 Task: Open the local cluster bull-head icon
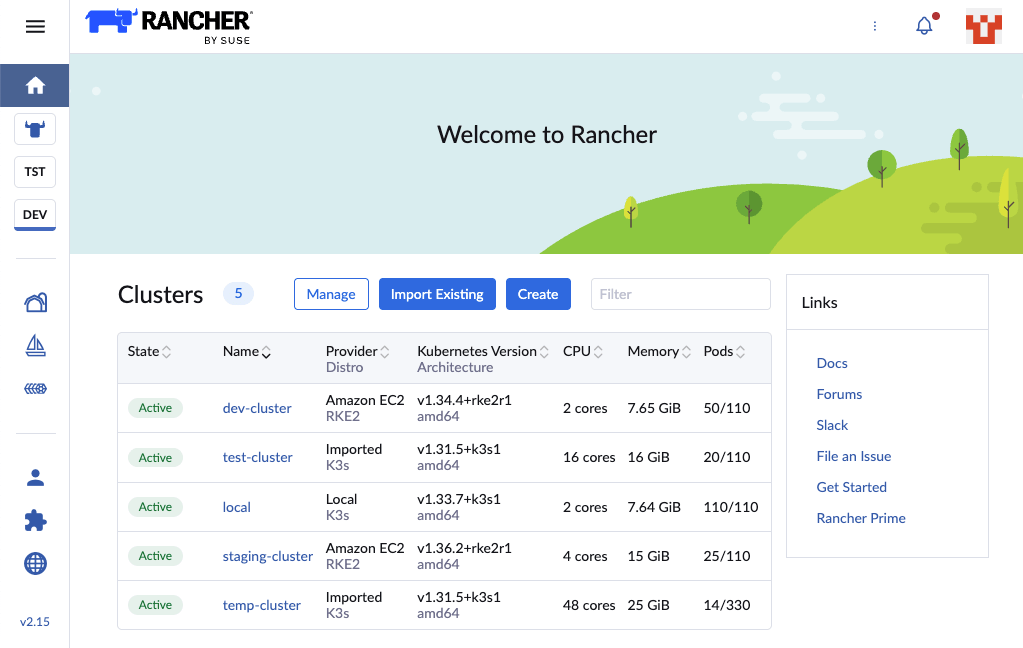(x=35, y=129)
